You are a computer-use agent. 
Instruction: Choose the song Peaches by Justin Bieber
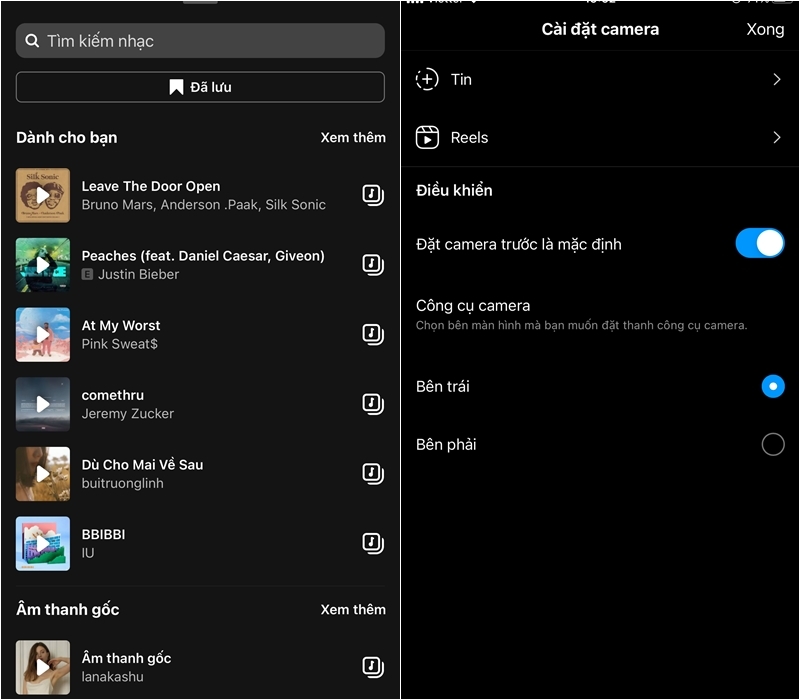click(202, 265)
